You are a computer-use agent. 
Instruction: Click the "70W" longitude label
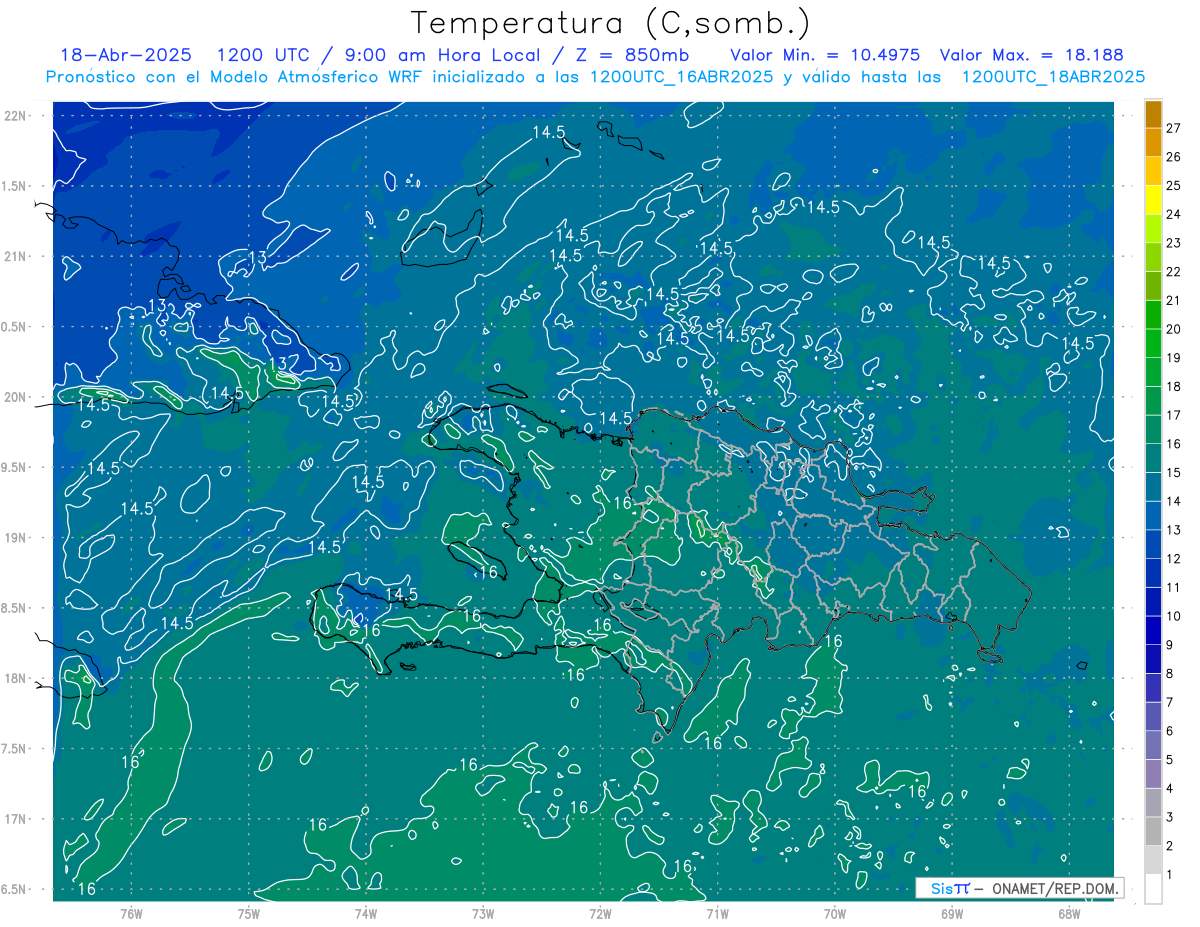[835, 914]
